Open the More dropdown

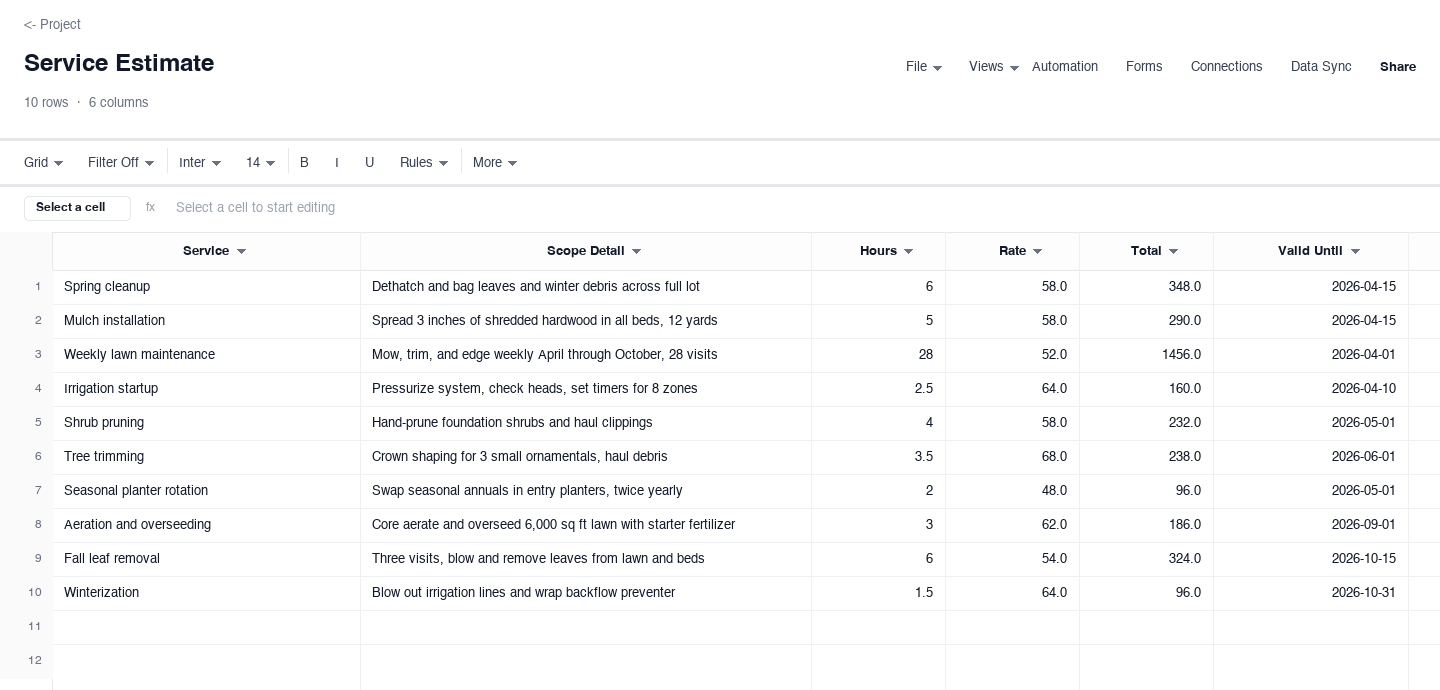pyautogui.click(x=495, y=163)
